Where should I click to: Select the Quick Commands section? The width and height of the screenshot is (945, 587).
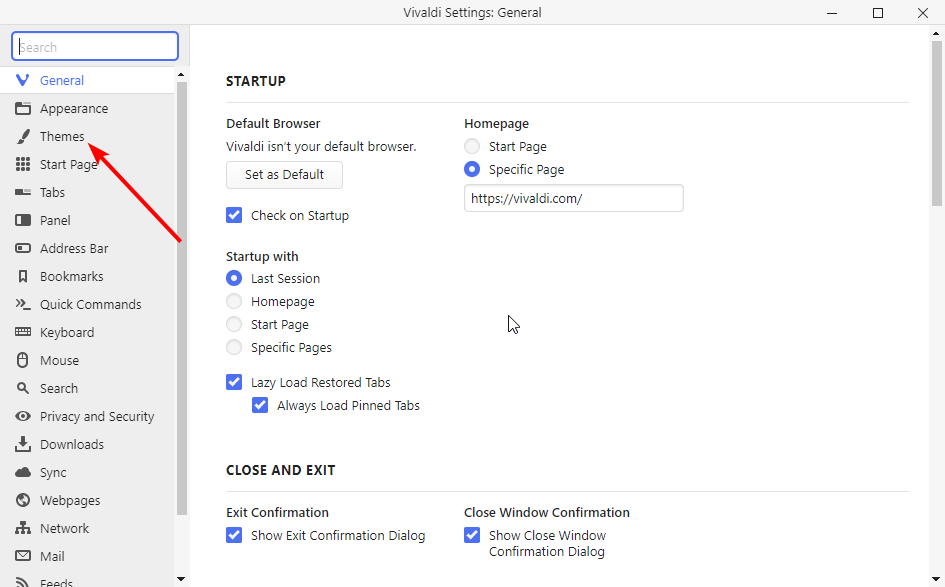(x=87, y=304)
